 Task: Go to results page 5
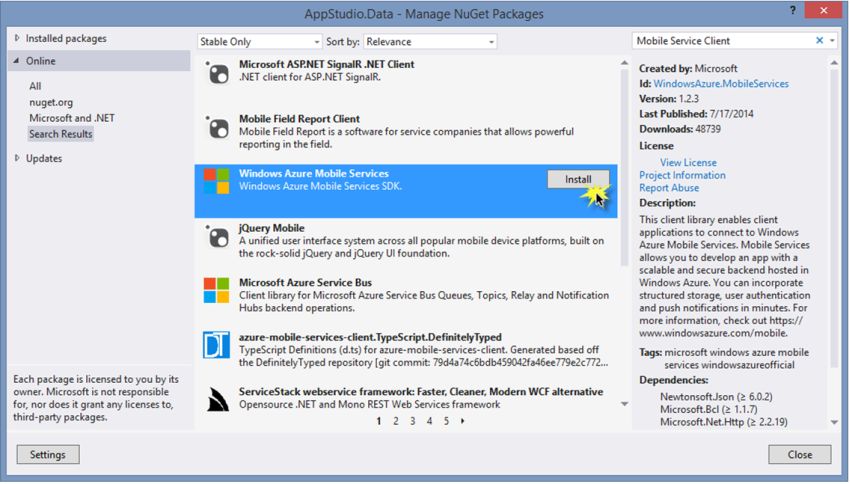446,421
